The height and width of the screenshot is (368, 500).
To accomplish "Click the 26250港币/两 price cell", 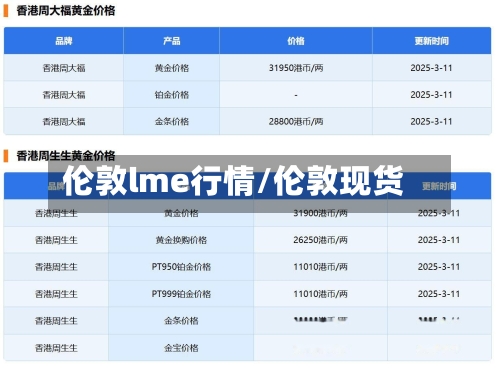I will click(320, 240).
